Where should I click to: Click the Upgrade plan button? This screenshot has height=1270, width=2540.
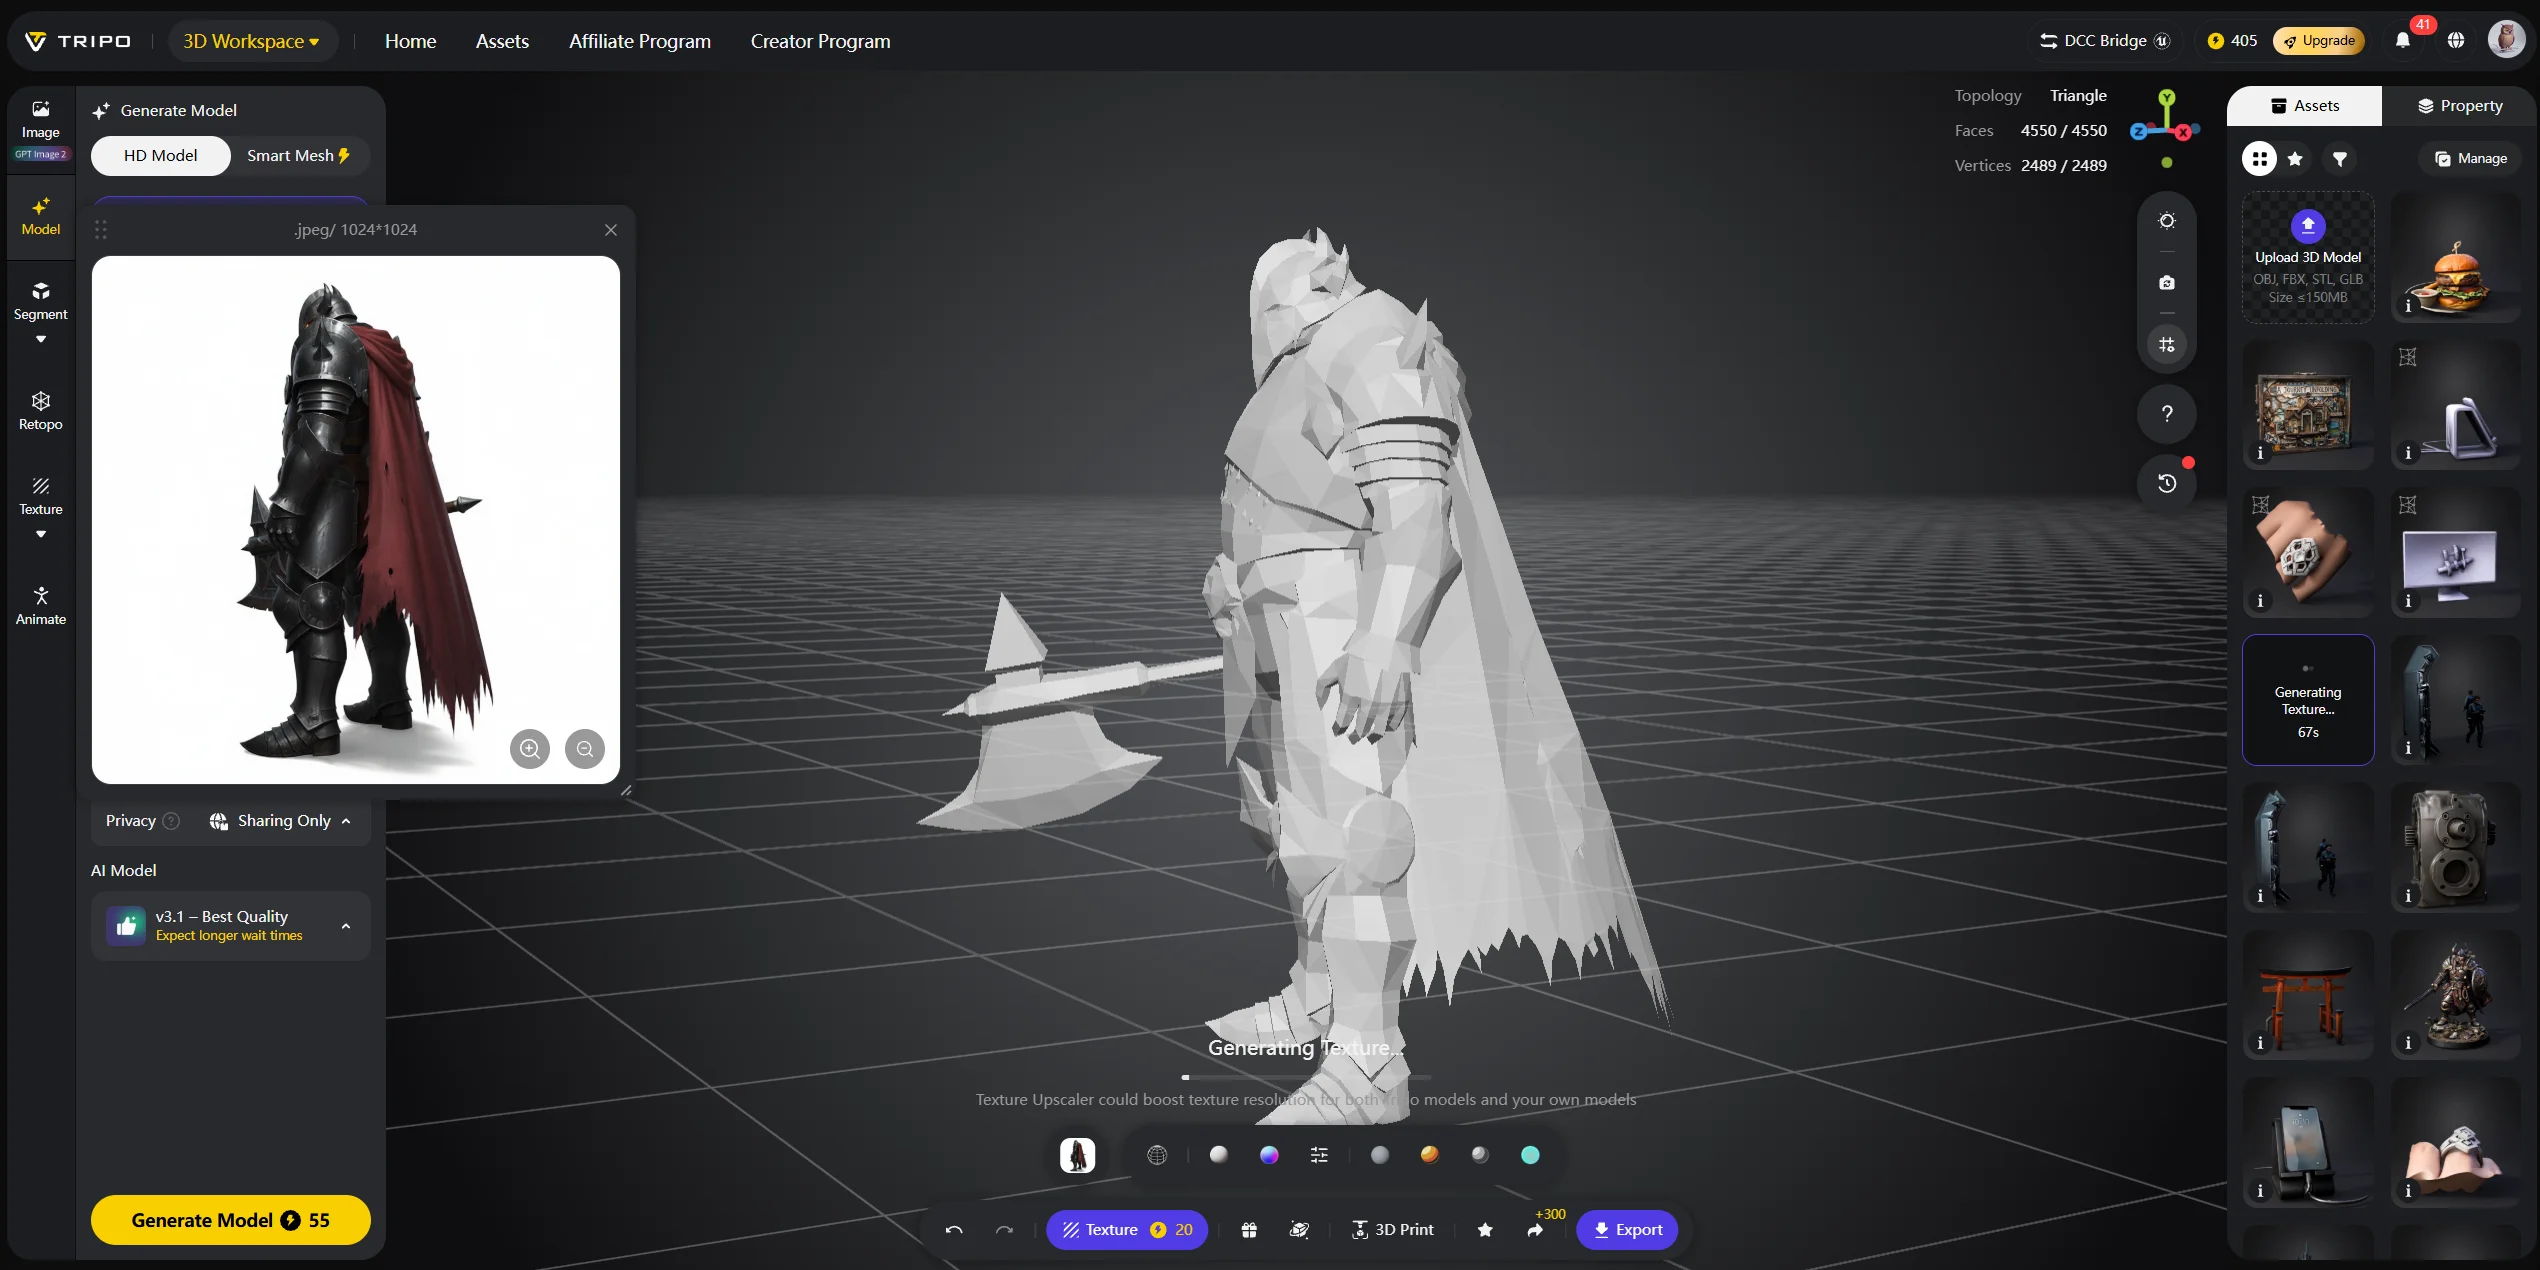(x=2319, y=41)
